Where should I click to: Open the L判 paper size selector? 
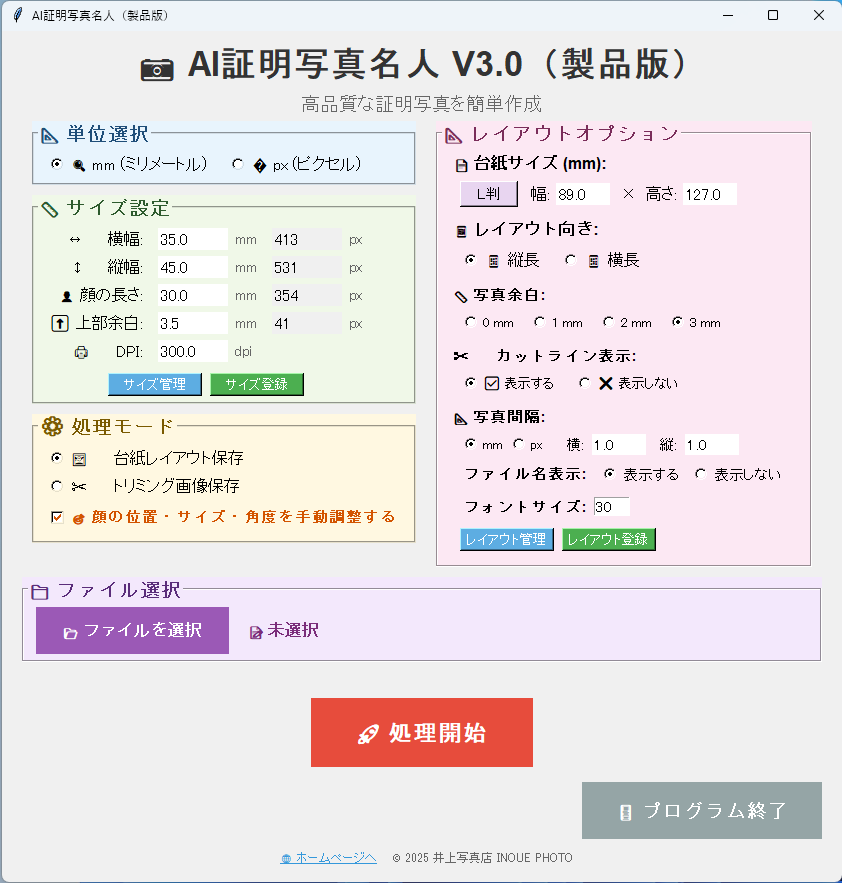click(488, 194)
